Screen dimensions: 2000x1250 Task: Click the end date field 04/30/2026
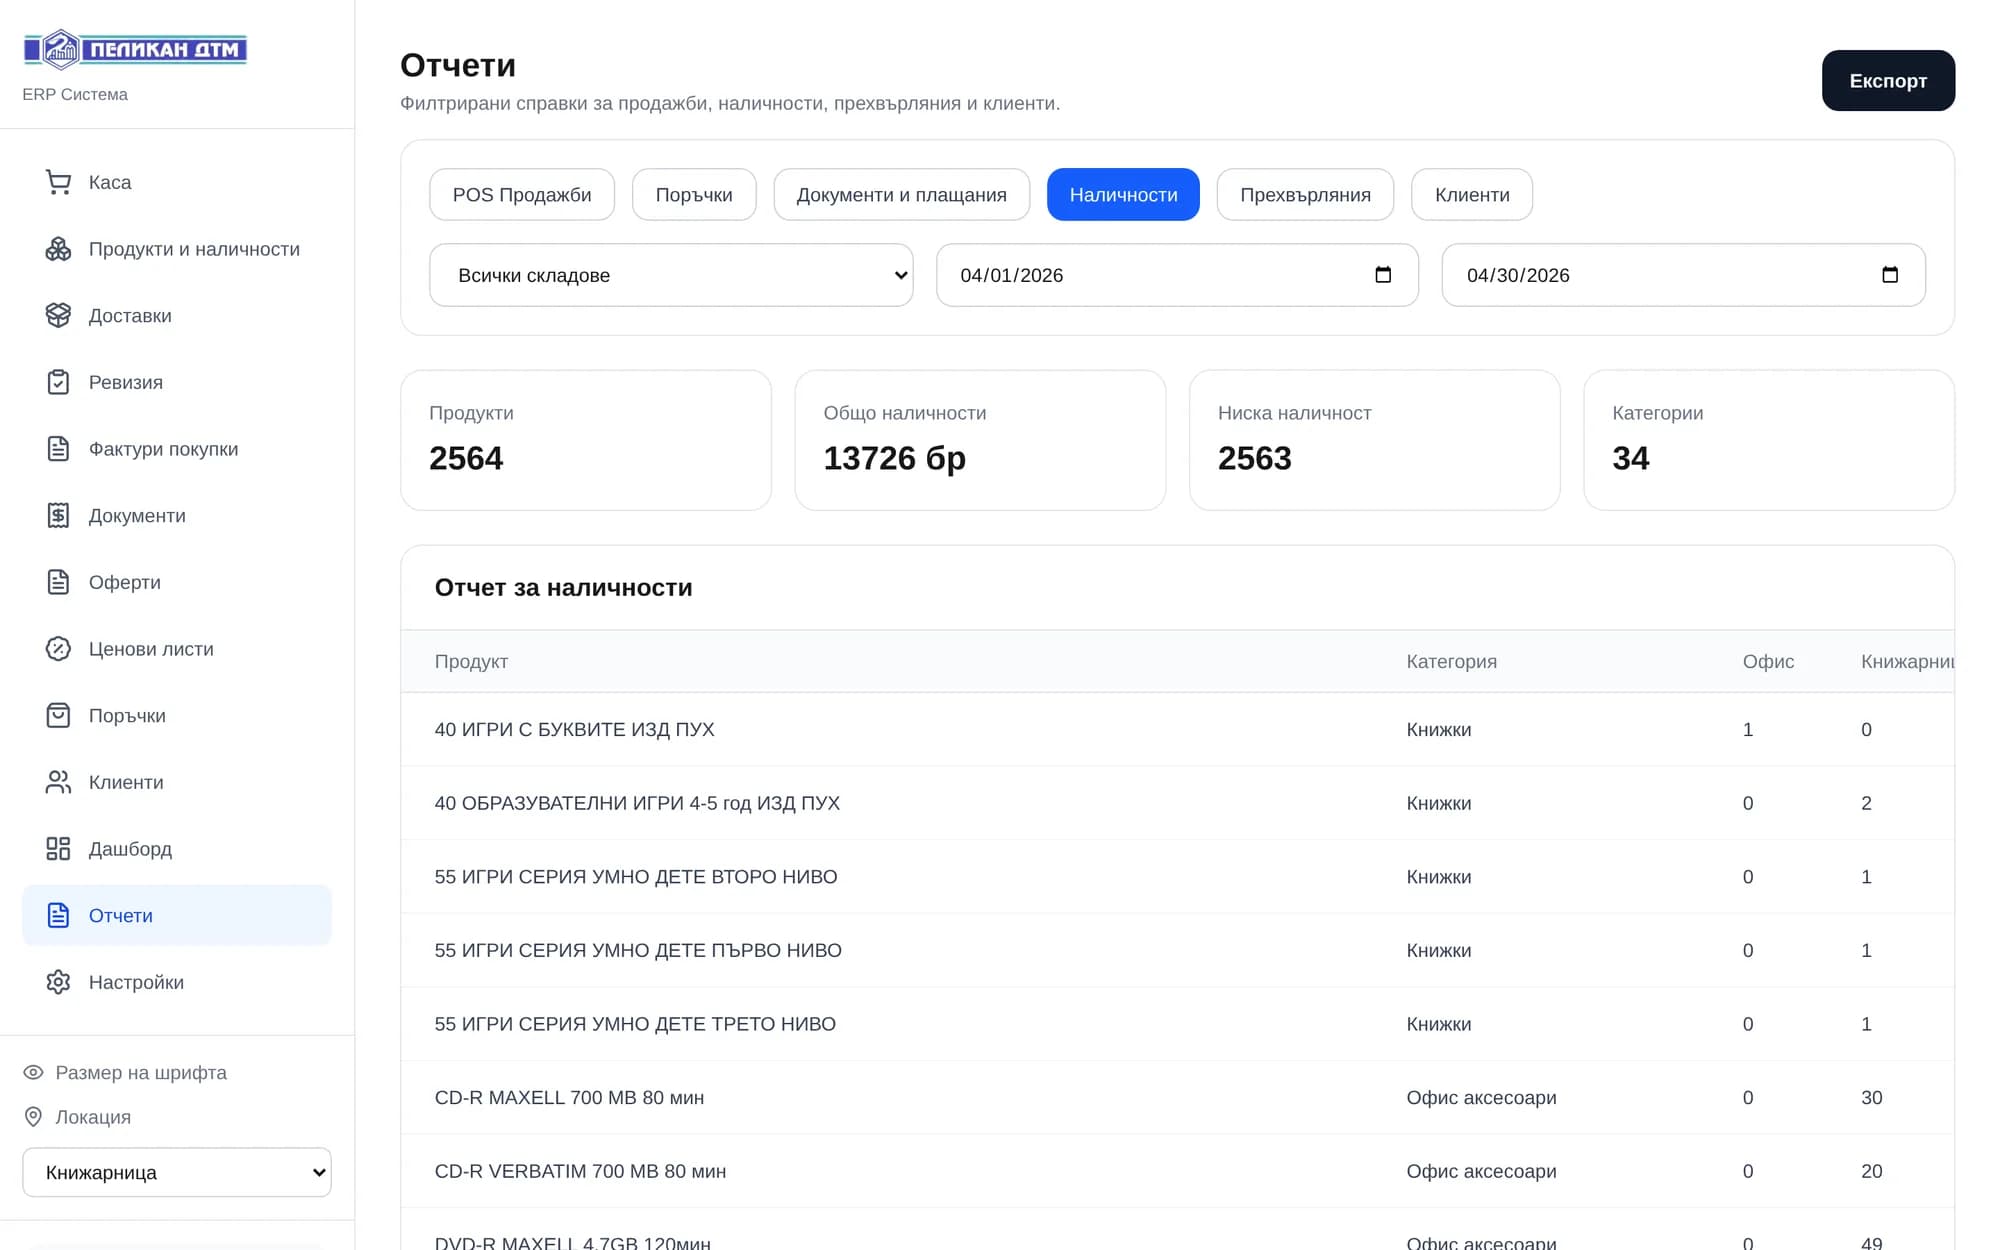coord(1683,275)
